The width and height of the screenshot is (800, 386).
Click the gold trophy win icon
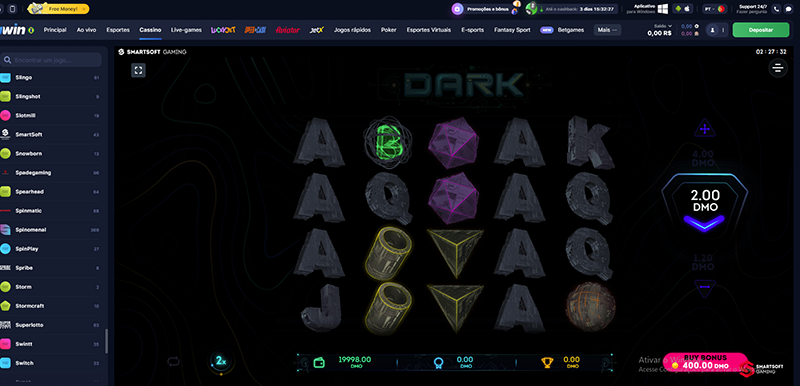(x=547, y=363)
